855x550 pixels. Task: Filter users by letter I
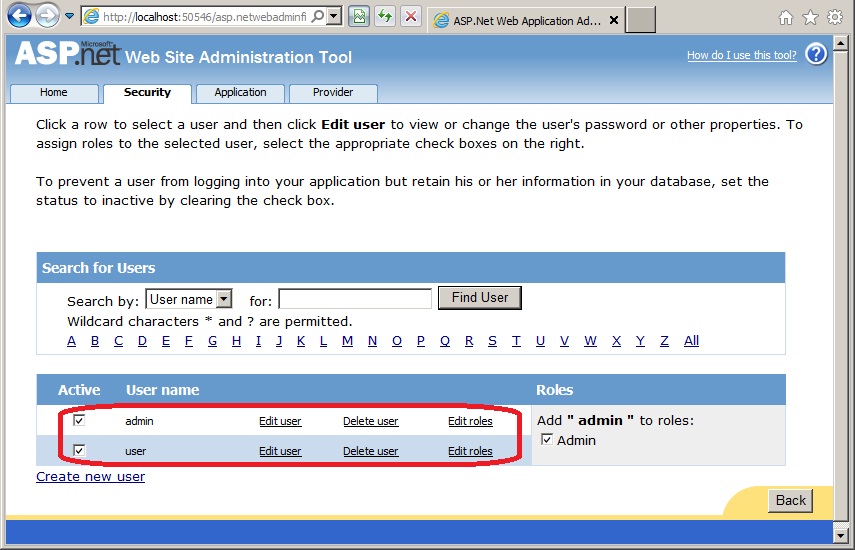pyautogui.click(x=258, y=341)
